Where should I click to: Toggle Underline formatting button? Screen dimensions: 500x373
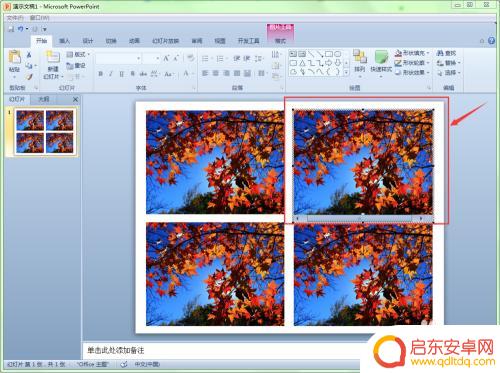[122, 74]
